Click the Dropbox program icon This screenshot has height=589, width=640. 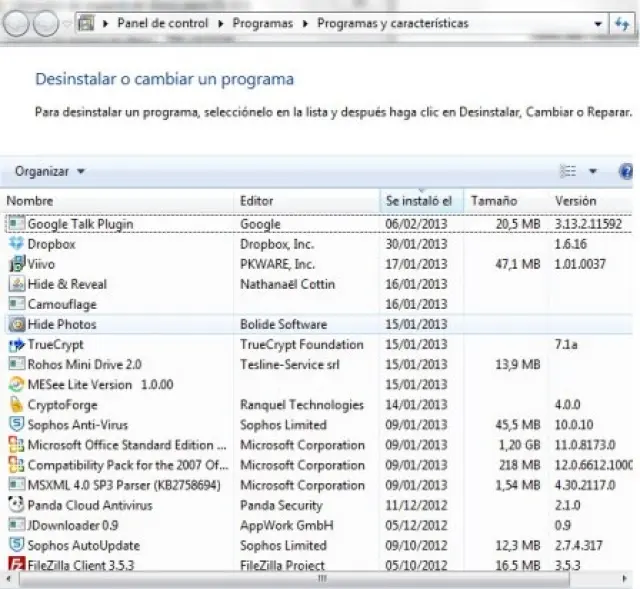(x=16, y=244)
